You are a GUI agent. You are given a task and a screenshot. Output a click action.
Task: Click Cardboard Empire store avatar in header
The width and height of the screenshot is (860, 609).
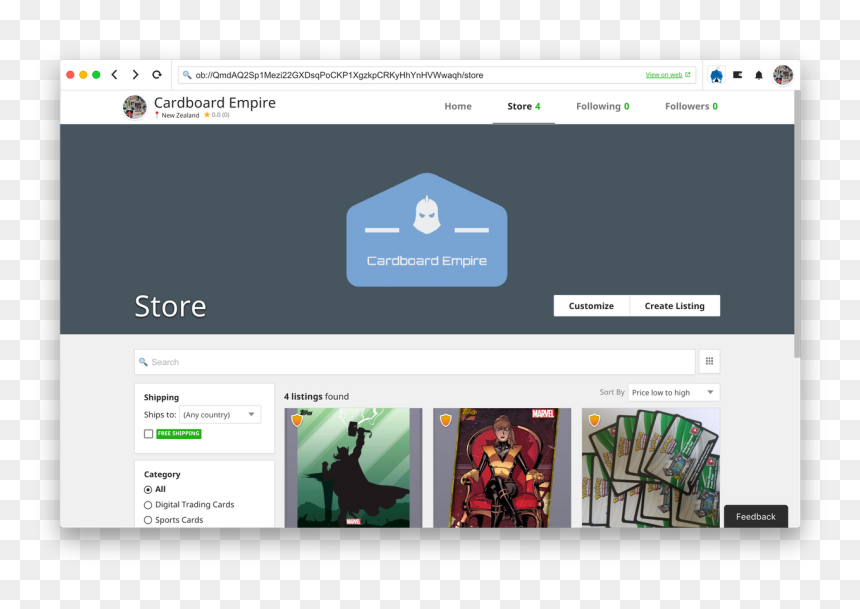(x=134, y=106)
